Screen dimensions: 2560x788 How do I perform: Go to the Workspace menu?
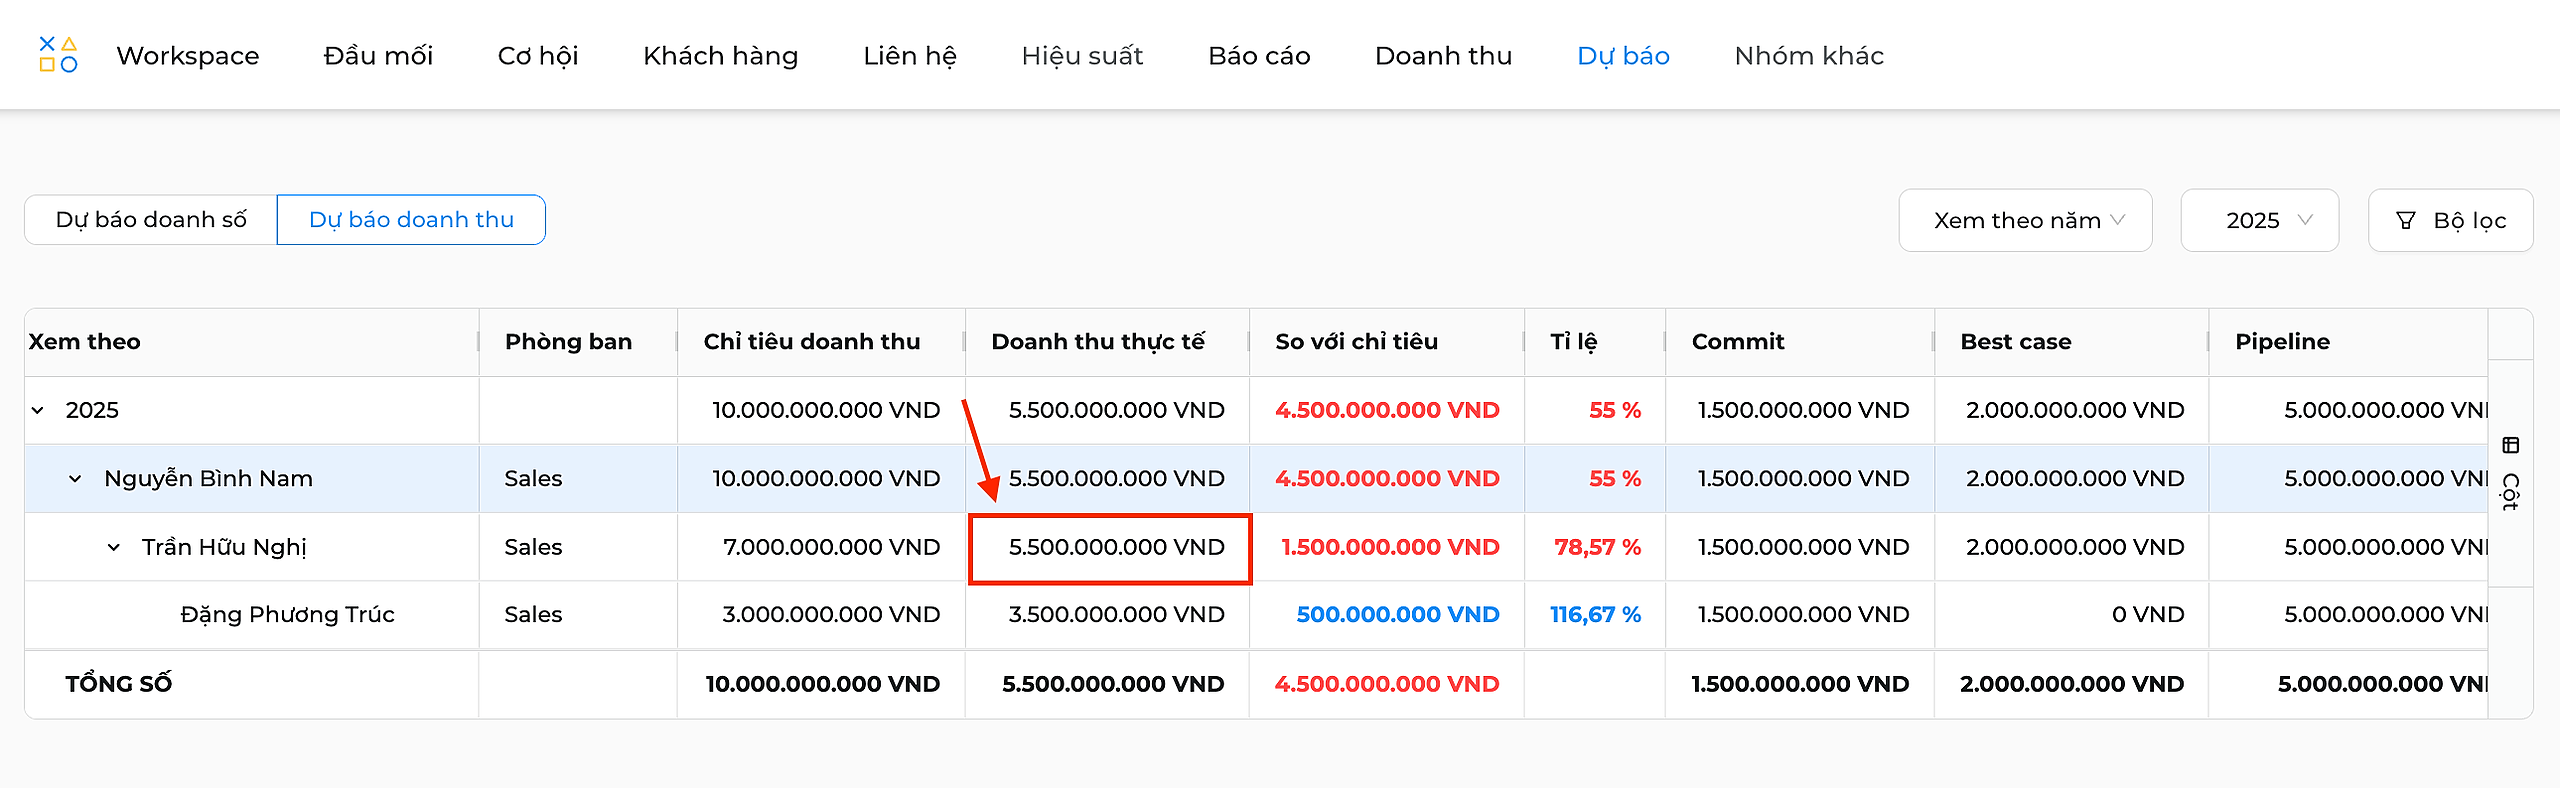(x=188, y=56)
